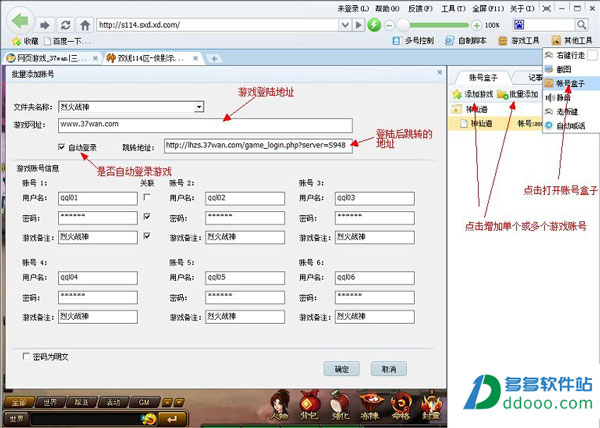Click chat panel down arrow button
The height and width of the screenshot is (428, 600).
179,402
